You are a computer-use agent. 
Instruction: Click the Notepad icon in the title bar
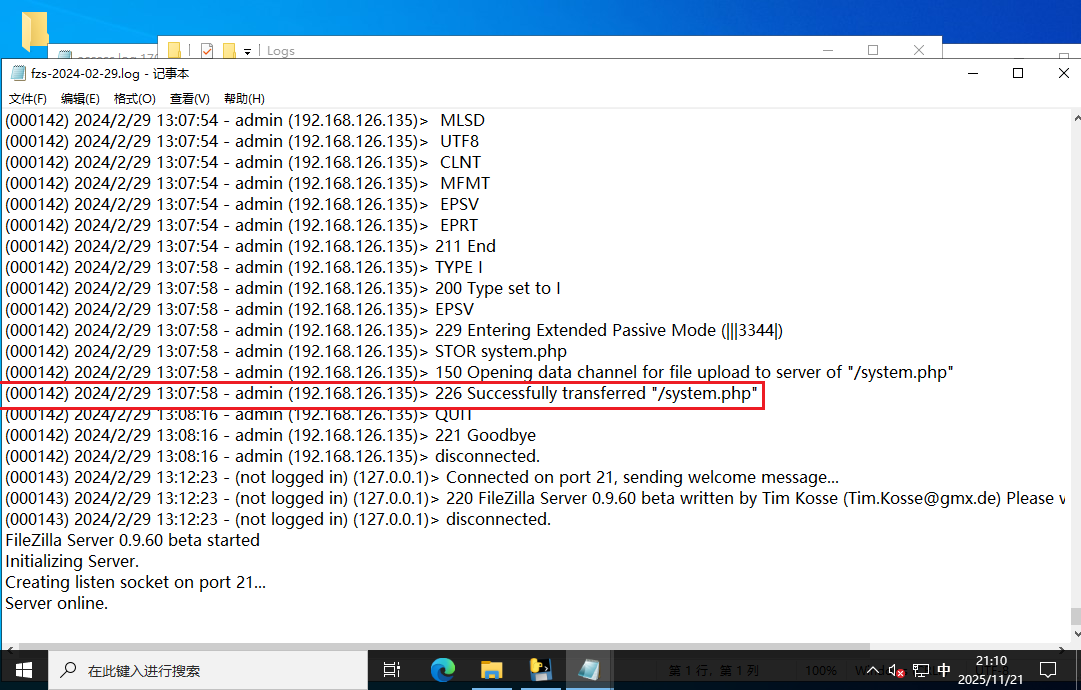coord(19,73)
